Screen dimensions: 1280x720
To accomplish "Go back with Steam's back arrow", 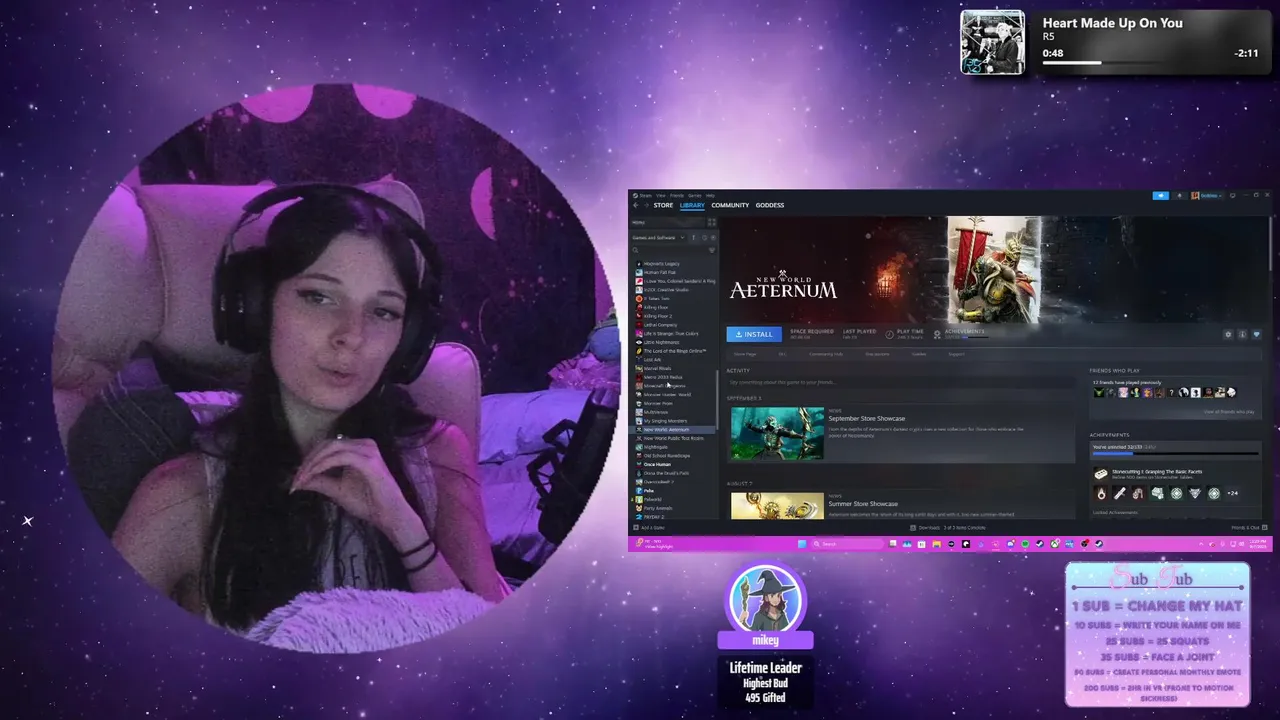I will pos(635,205).
